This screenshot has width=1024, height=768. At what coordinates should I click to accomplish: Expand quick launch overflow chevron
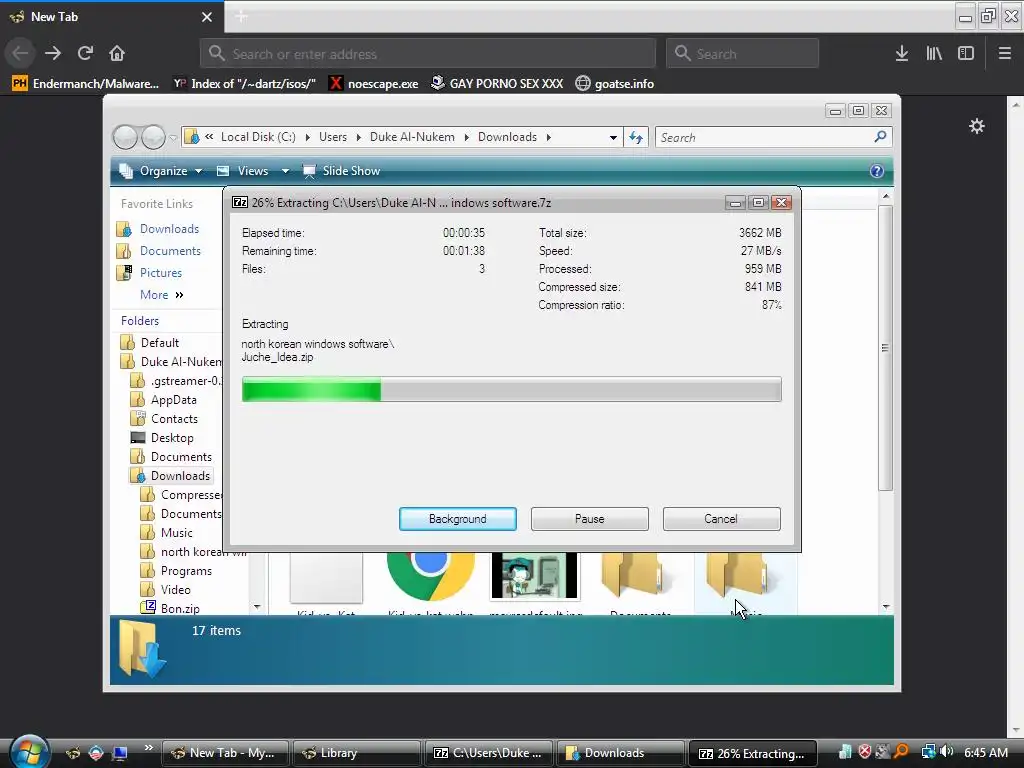point(148,747)
